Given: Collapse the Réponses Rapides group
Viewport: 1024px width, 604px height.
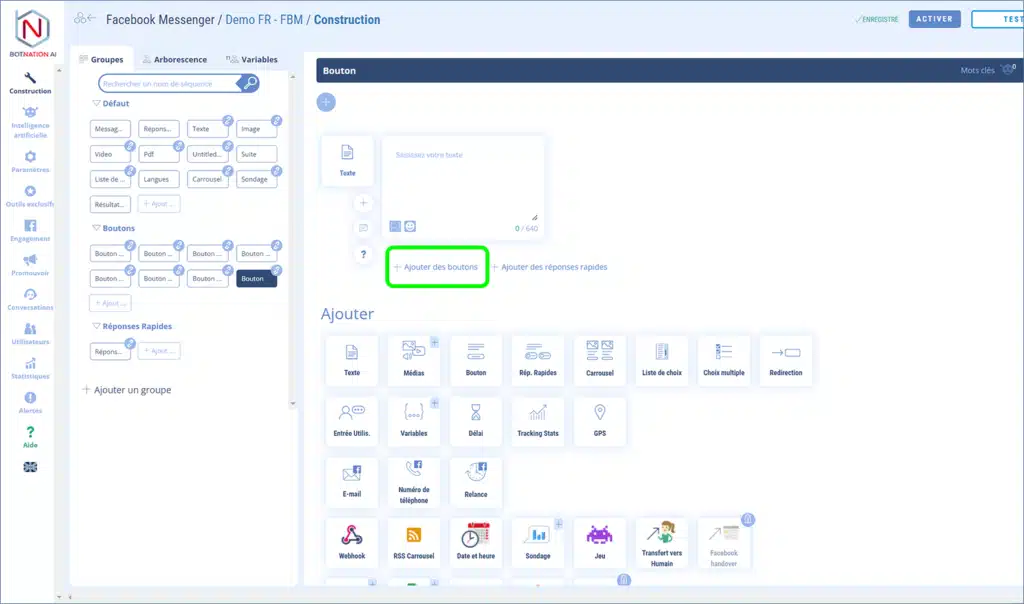Looking at the screenshot, I should point(97,326).
